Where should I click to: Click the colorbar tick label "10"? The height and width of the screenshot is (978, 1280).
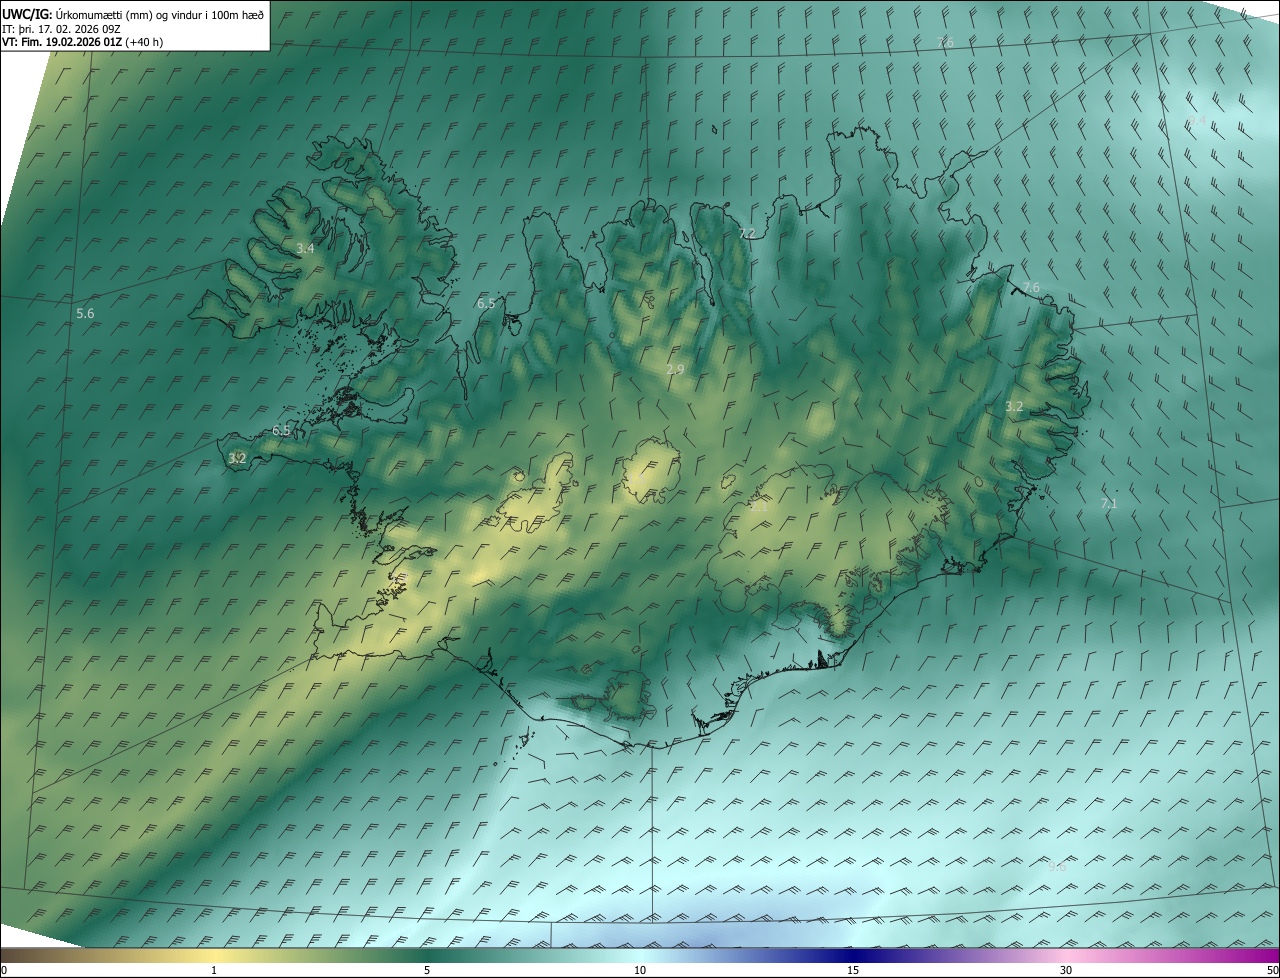pyautogui.click(x=640, y=970)
